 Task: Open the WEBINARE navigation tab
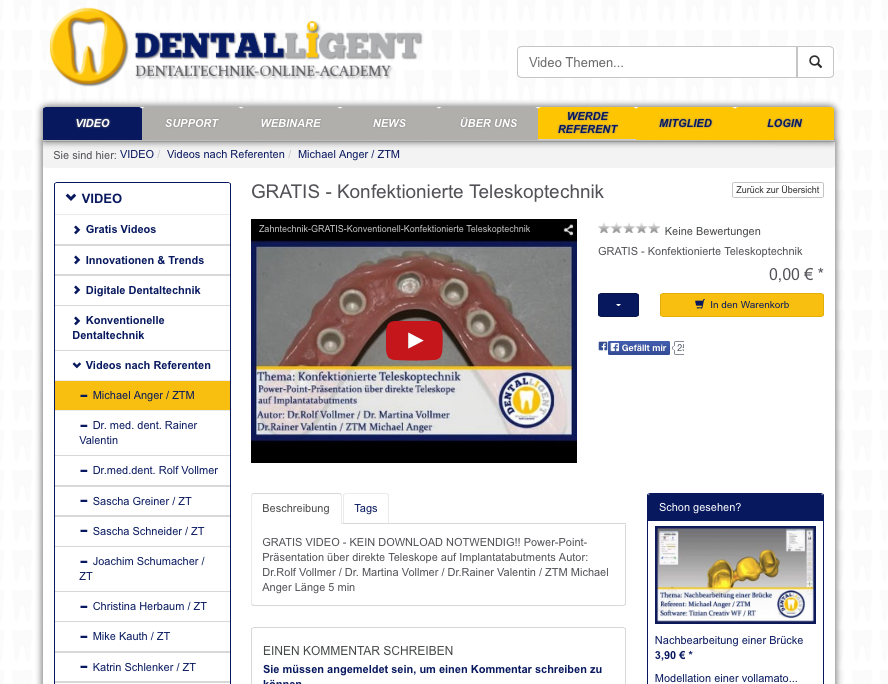(291, 123)
